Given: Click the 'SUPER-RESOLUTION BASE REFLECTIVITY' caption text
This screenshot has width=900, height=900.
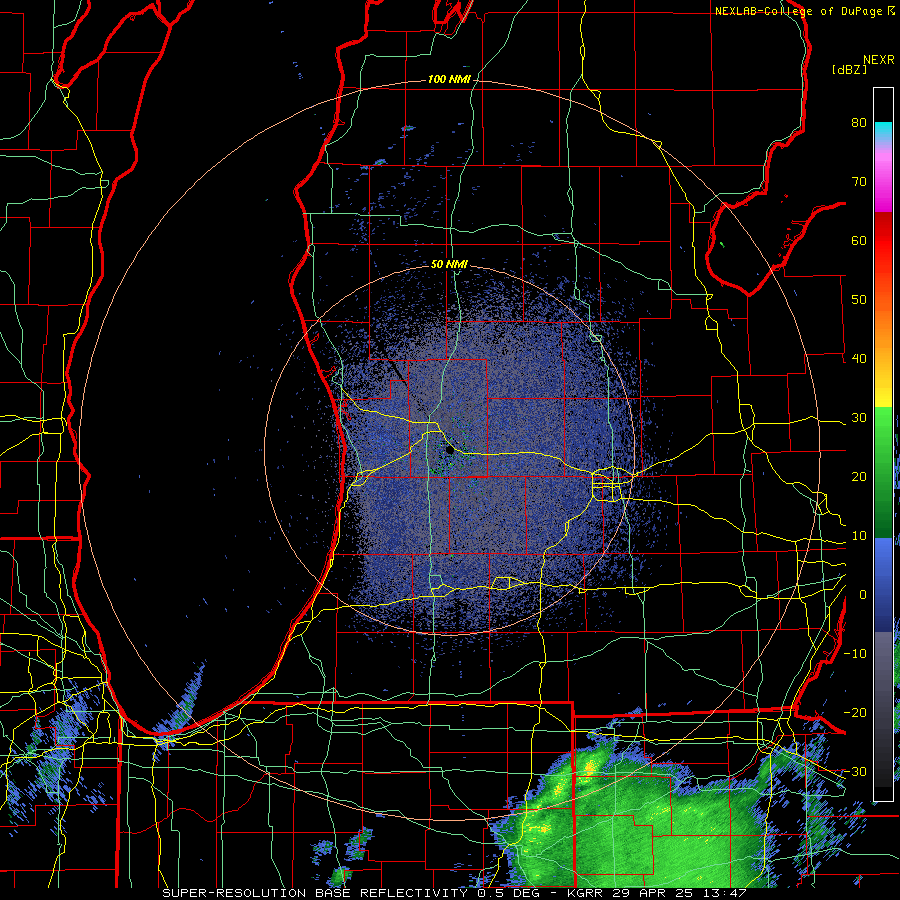Looking at the screenshot, I should 315,893.
